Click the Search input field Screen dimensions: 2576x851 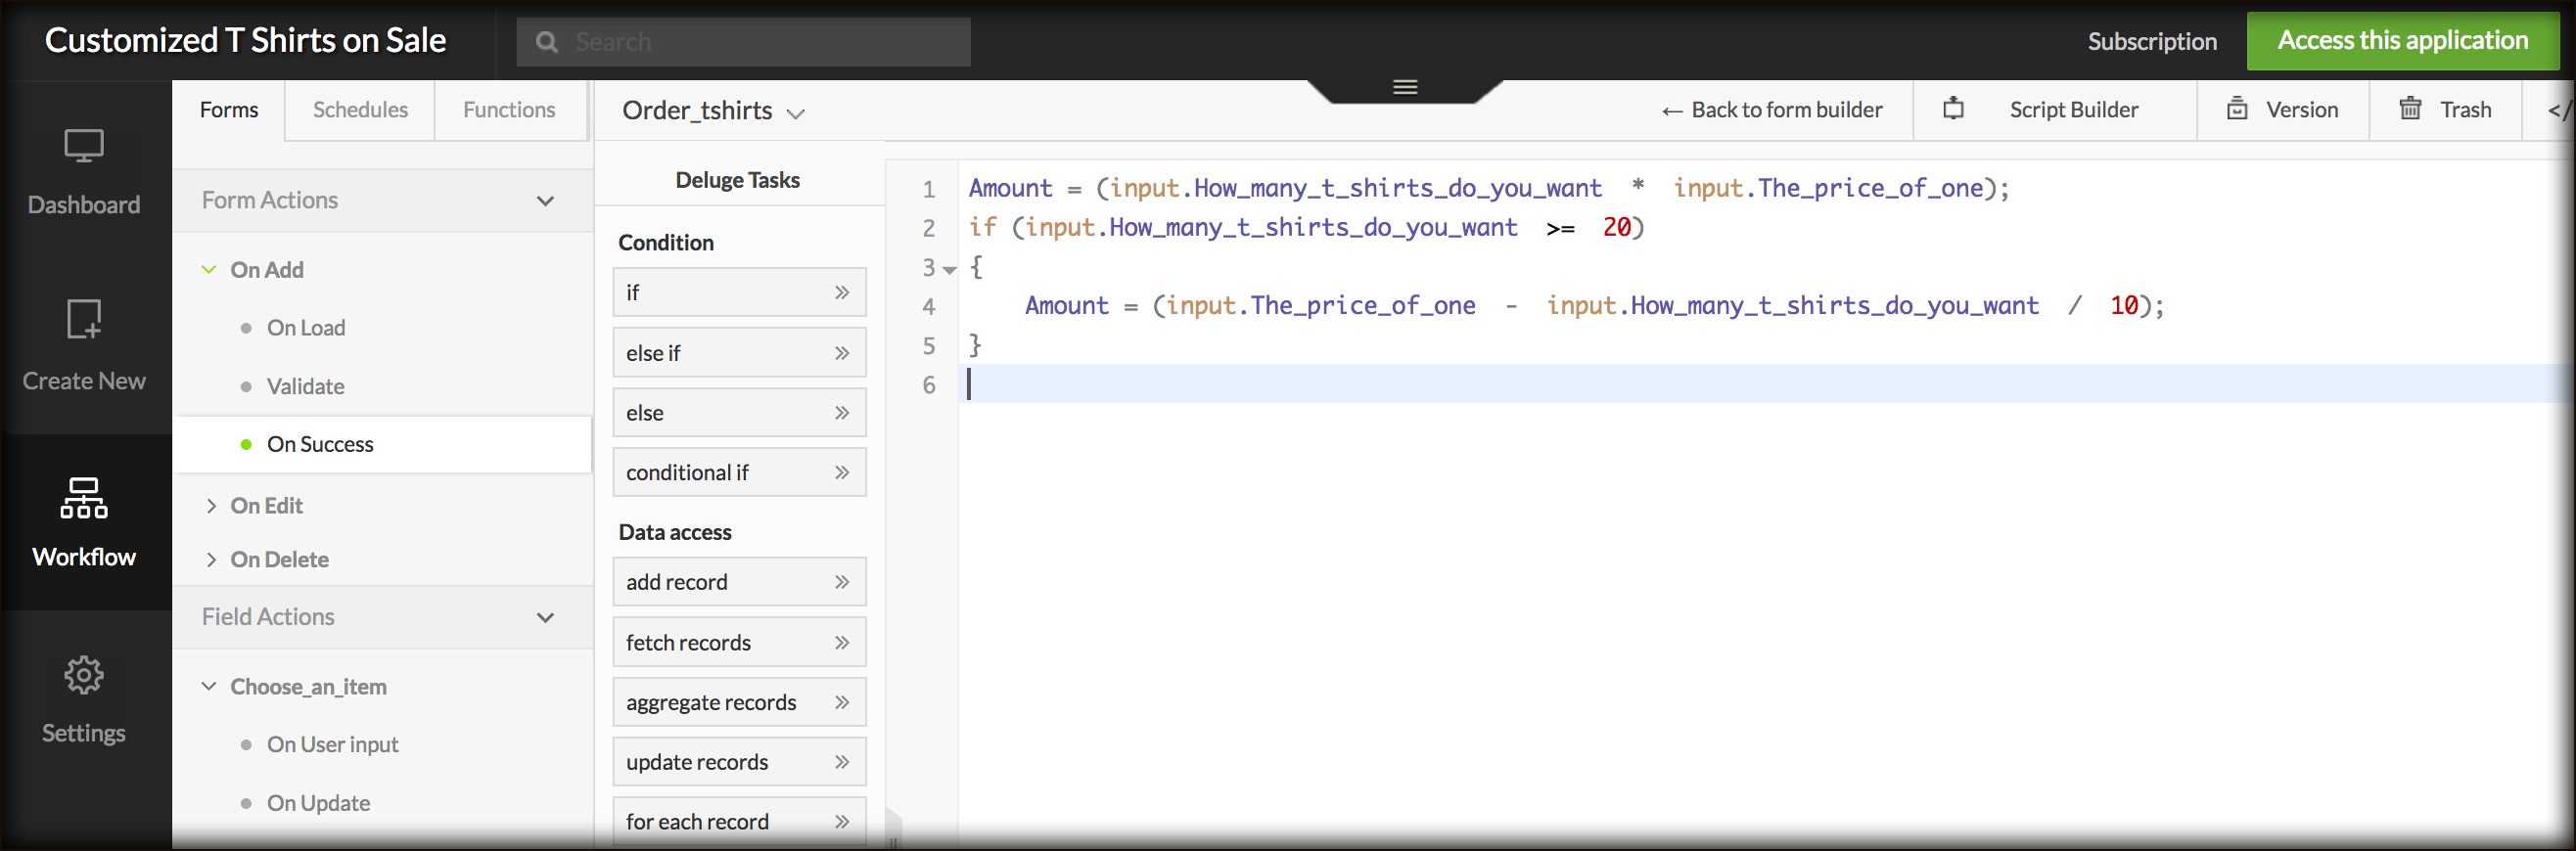pyautogui.click(x=760, y=42)
